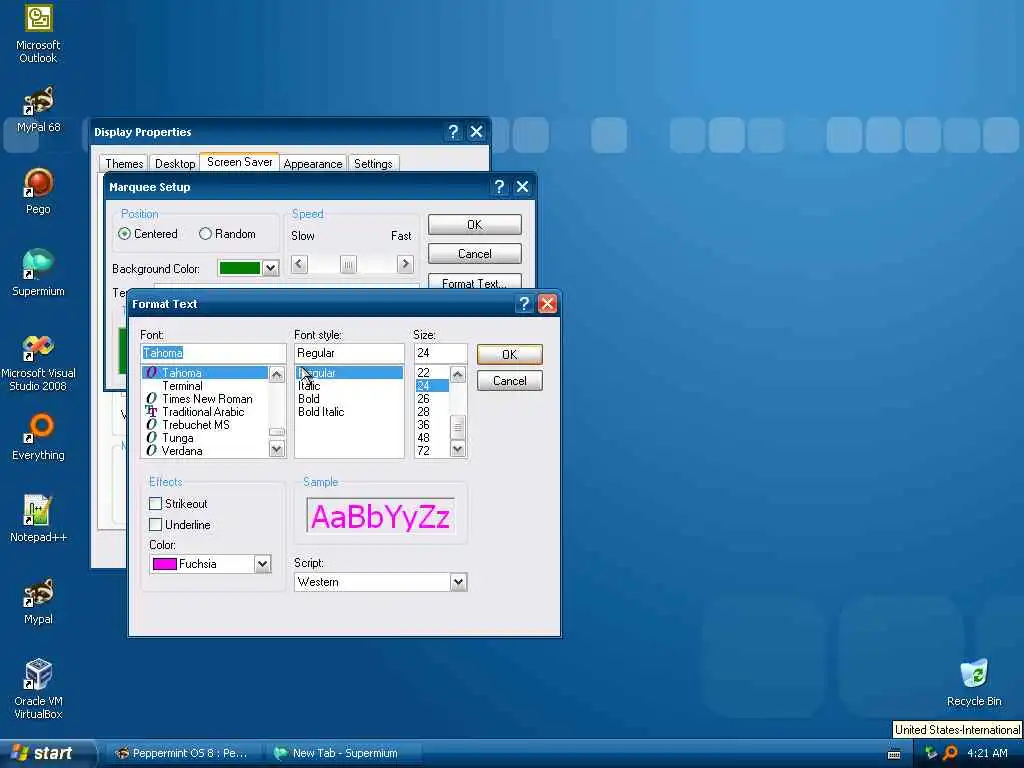The width and height of the screenshot is (1024, 768).
Task: Close the Format Text dialog
Action: tap(547, 304)
